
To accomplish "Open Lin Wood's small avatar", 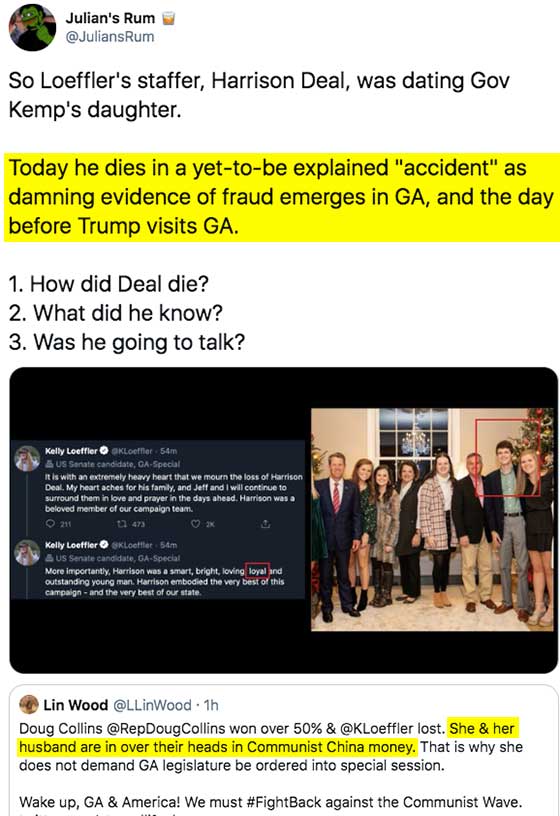I will tap(29, 705).
